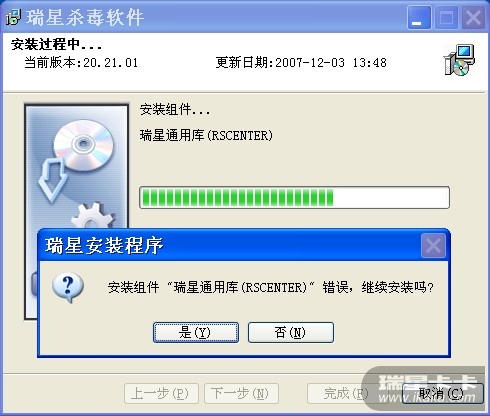Click the blue question mark bubble icon
The width and height of the screenshot is (490, 416).
(68, 288)
